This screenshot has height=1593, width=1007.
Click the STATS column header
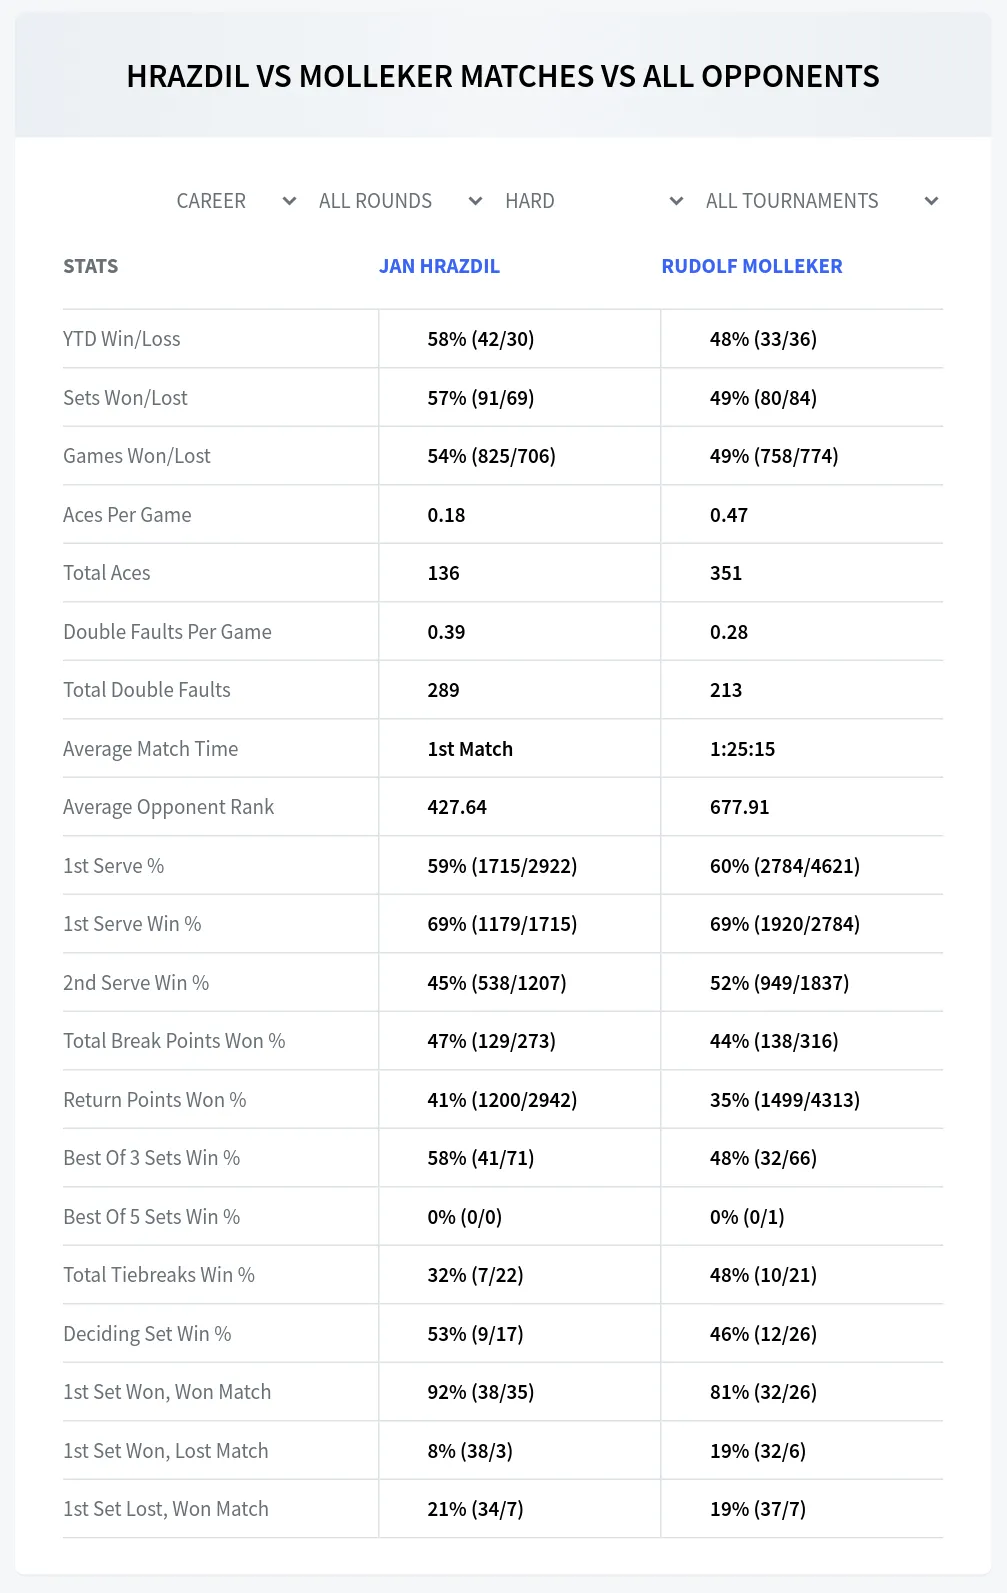pyautogui.click(x=91, y=266)
